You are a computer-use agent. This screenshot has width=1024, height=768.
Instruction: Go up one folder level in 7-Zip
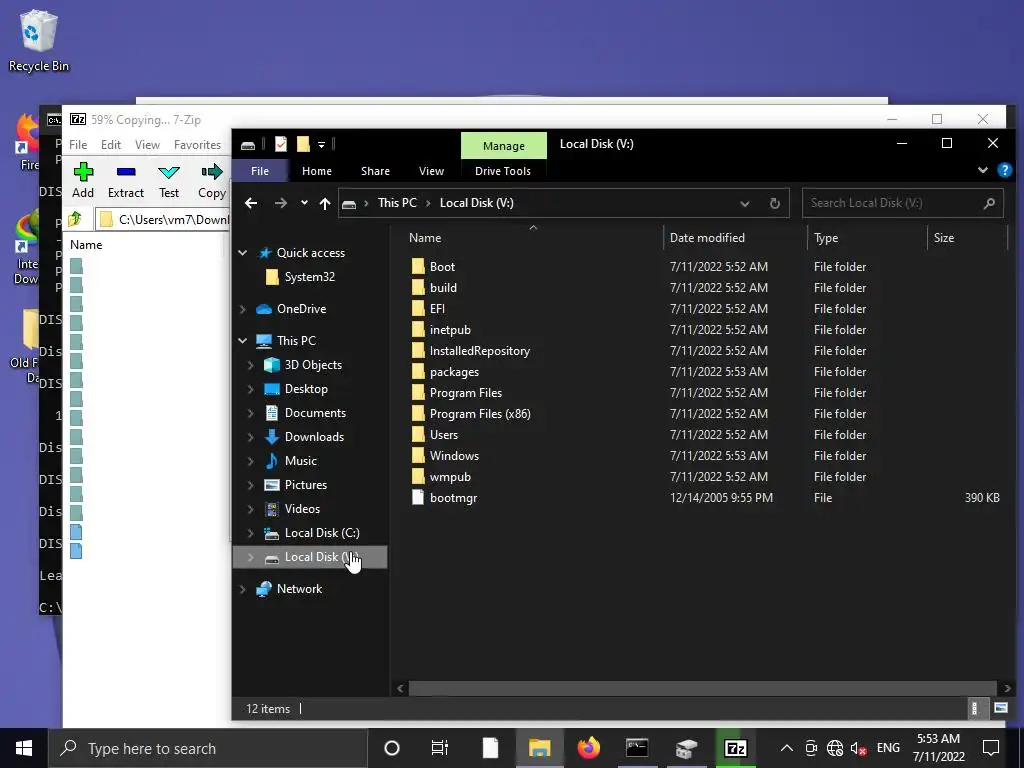pyautogui.click(x=75, y=219)
